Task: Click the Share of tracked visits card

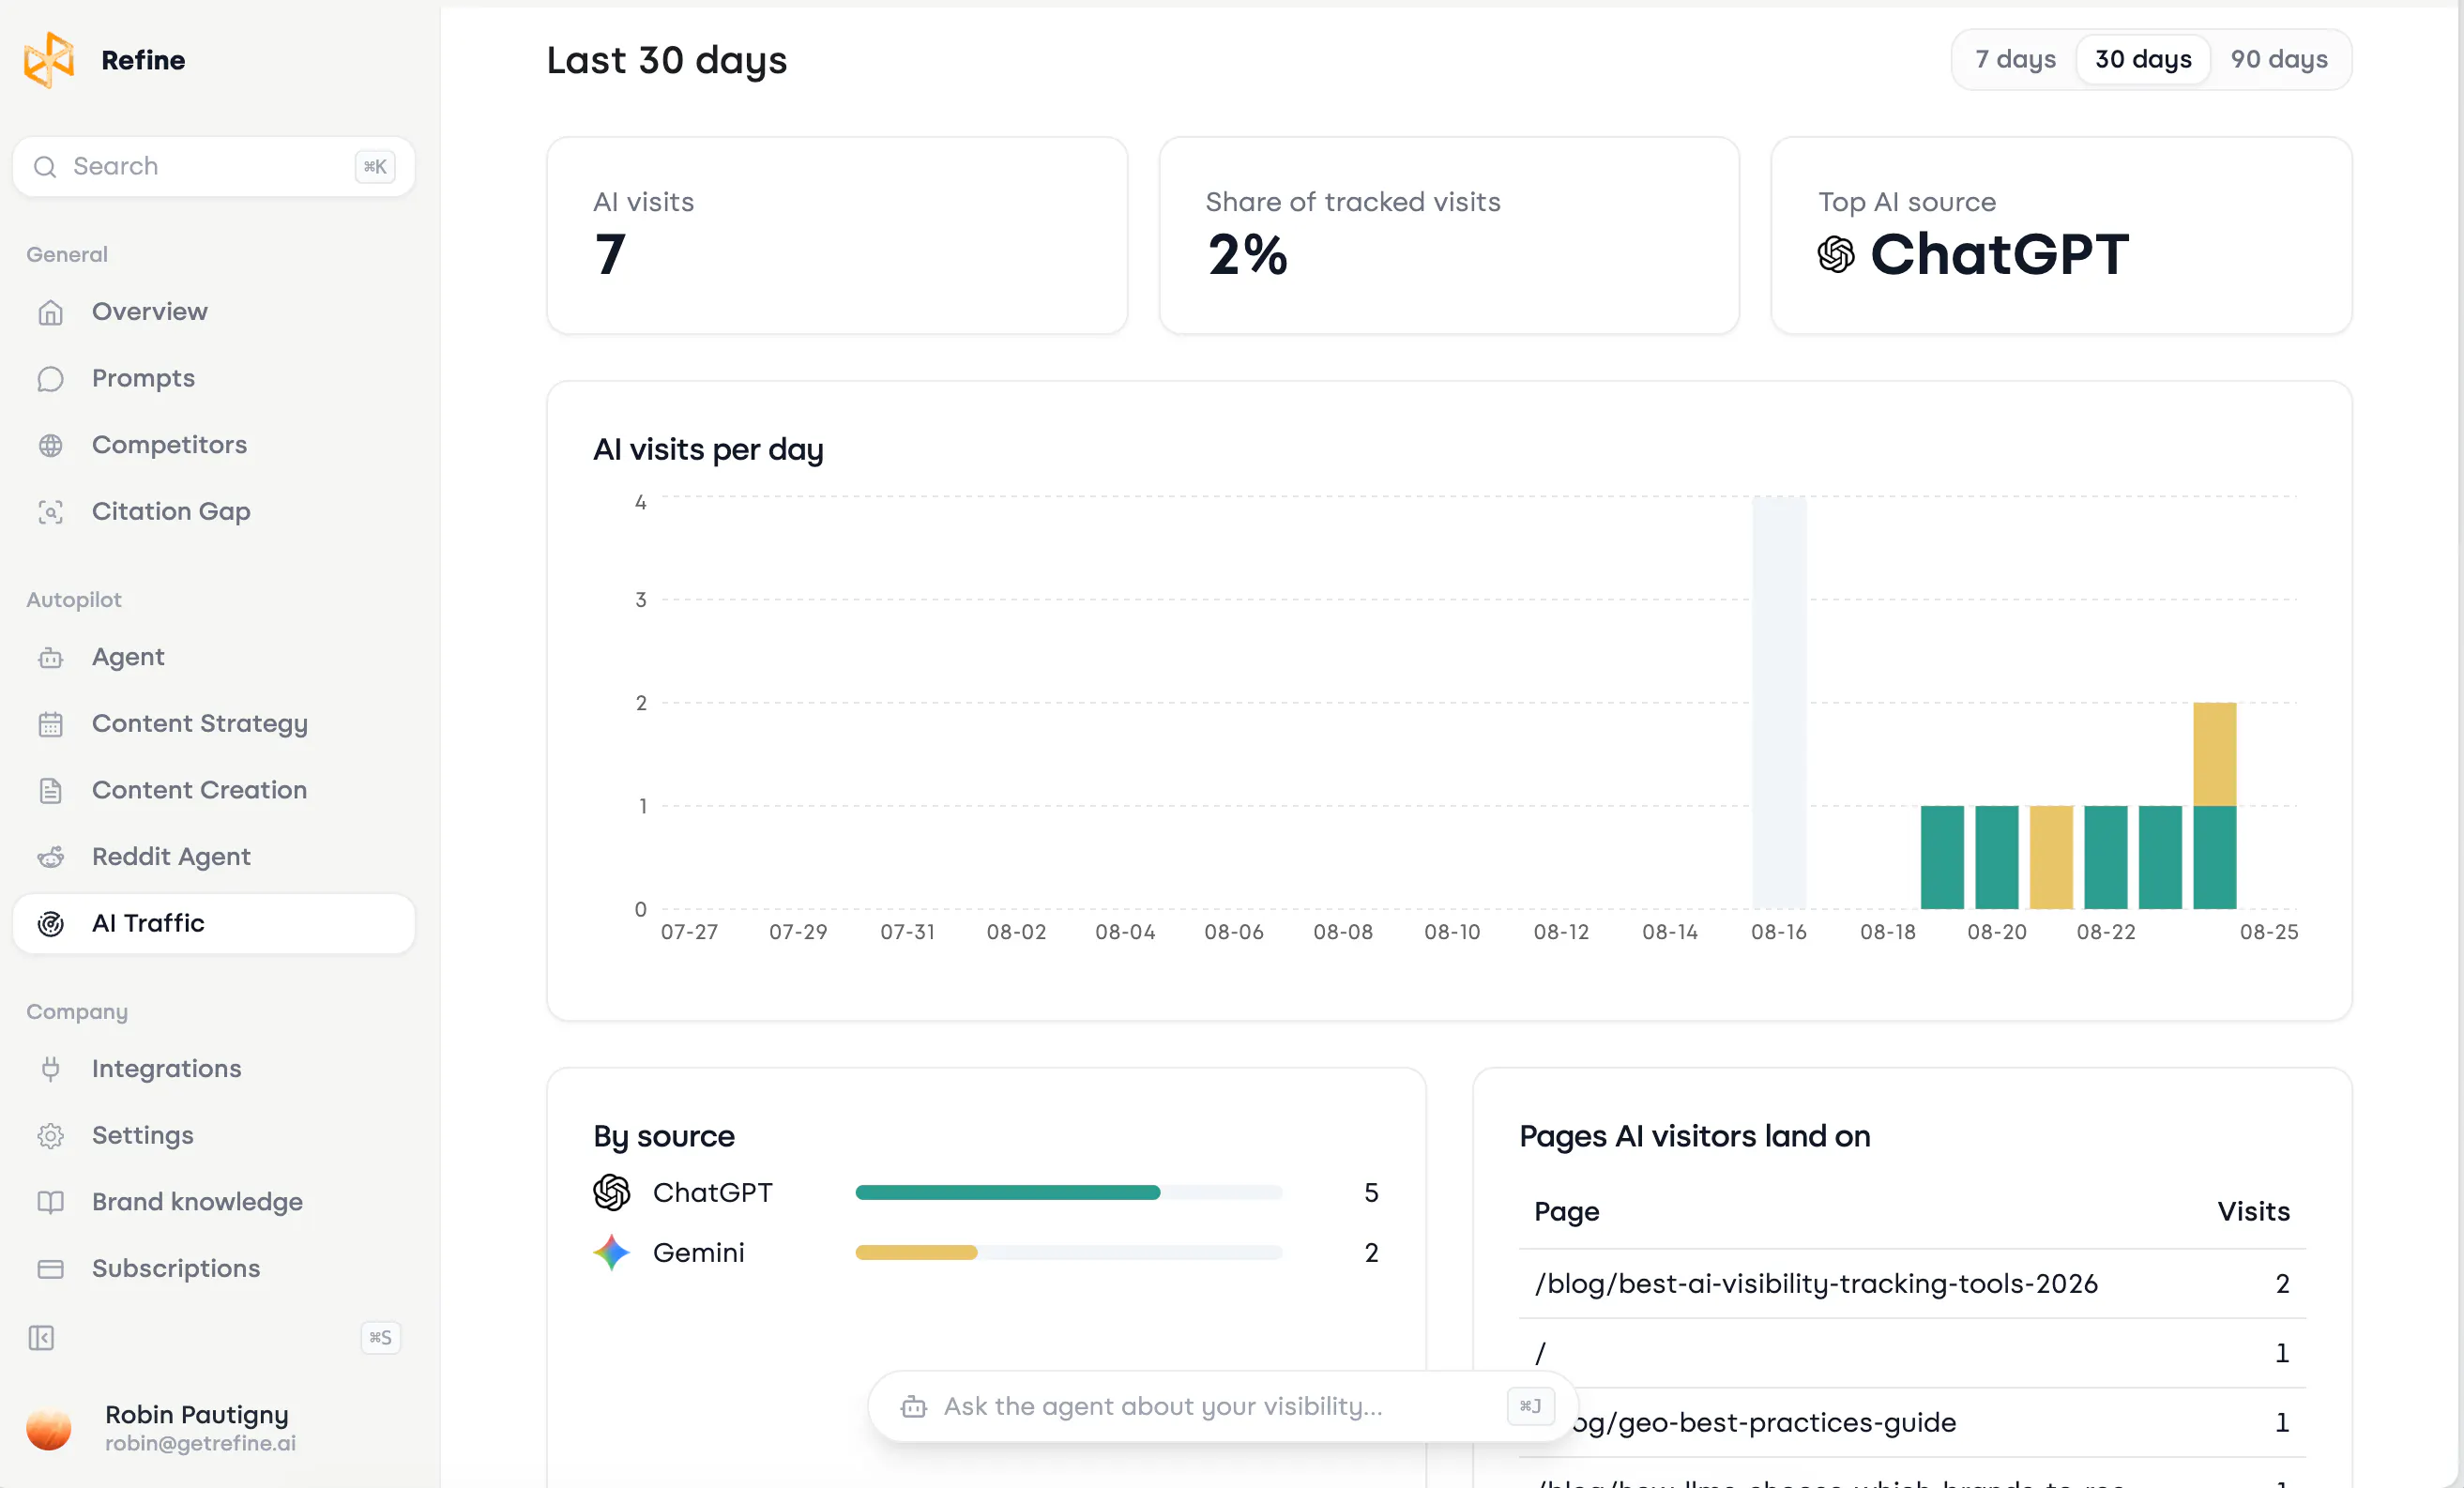Action: 1449,236
